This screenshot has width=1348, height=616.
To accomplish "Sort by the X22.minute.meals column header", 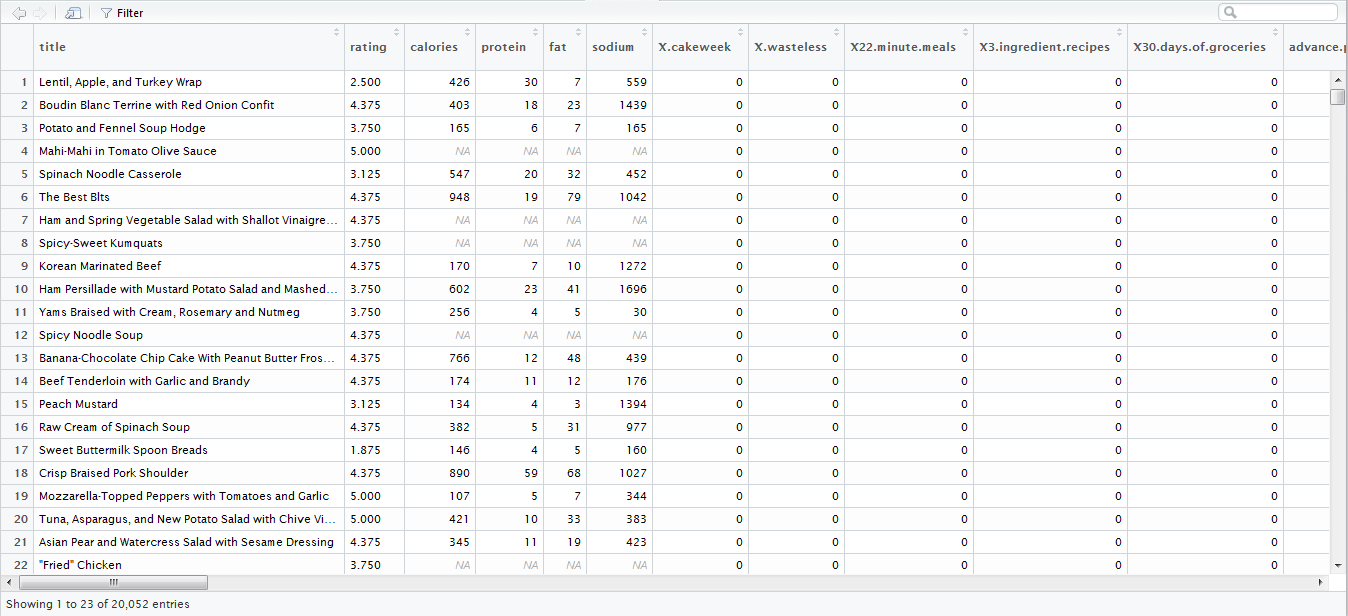I will pos(909,47).
